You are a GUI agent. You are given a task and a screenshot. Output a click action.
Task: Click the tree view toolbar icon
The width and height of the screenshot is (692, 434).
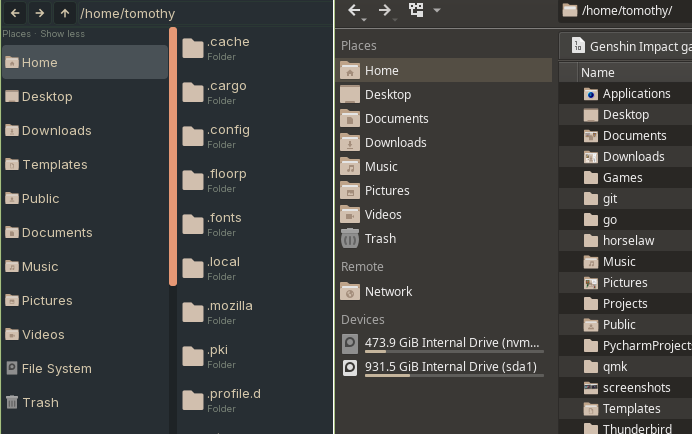click(x=416, y=10)
